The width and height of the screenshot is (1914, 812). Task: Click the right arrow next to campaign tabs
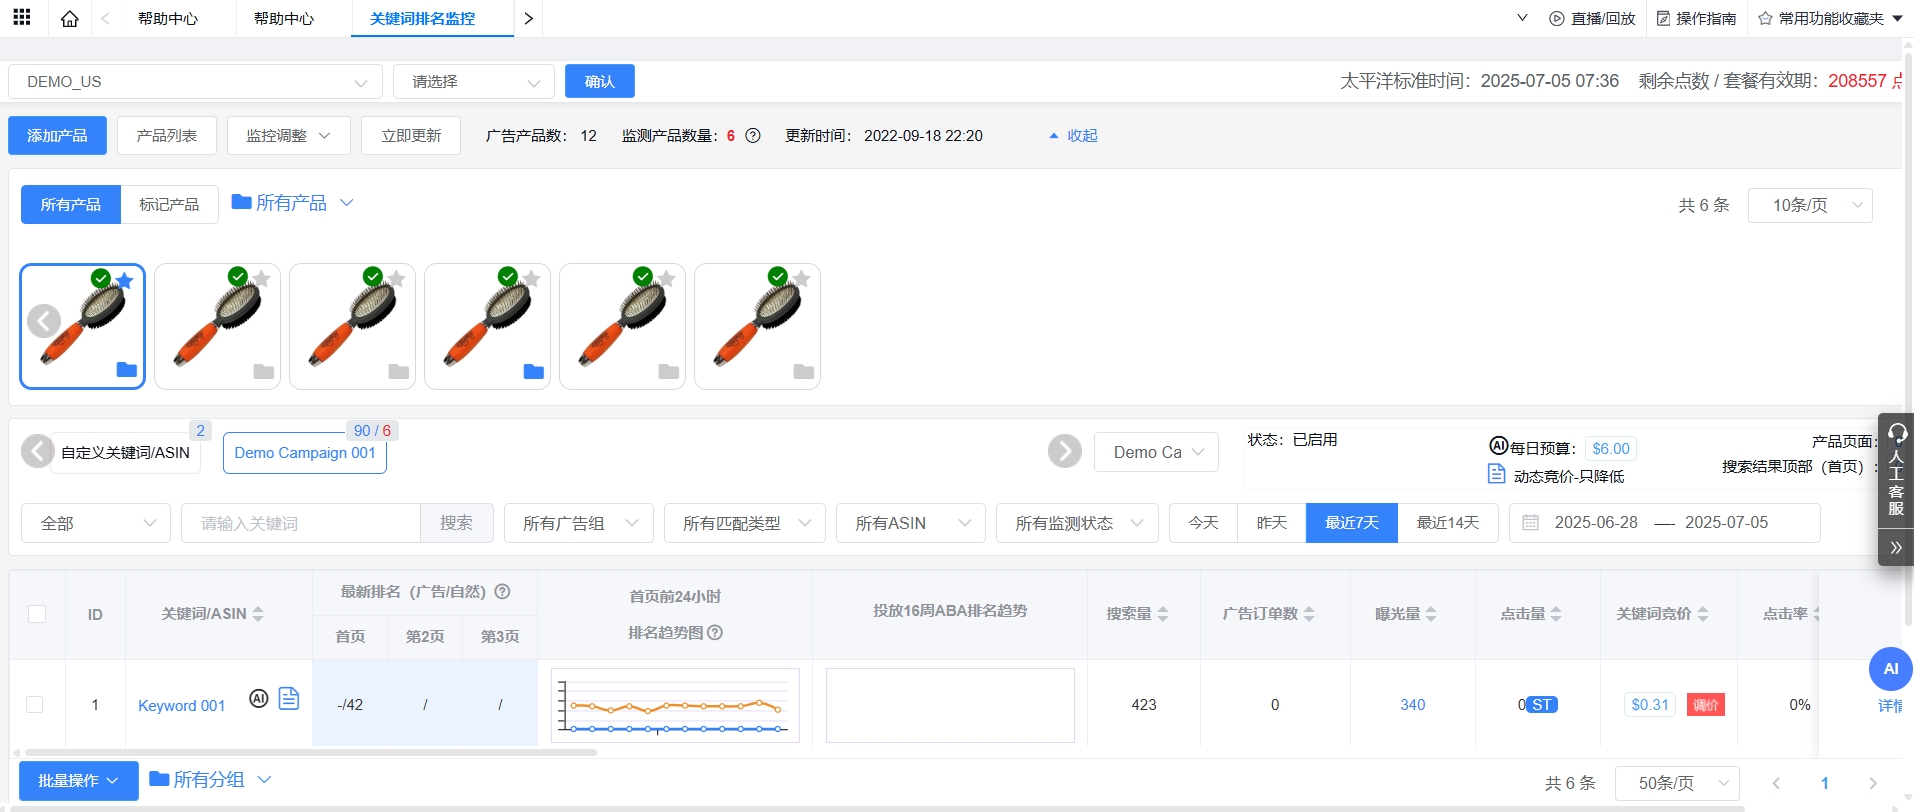point(1064,452)
